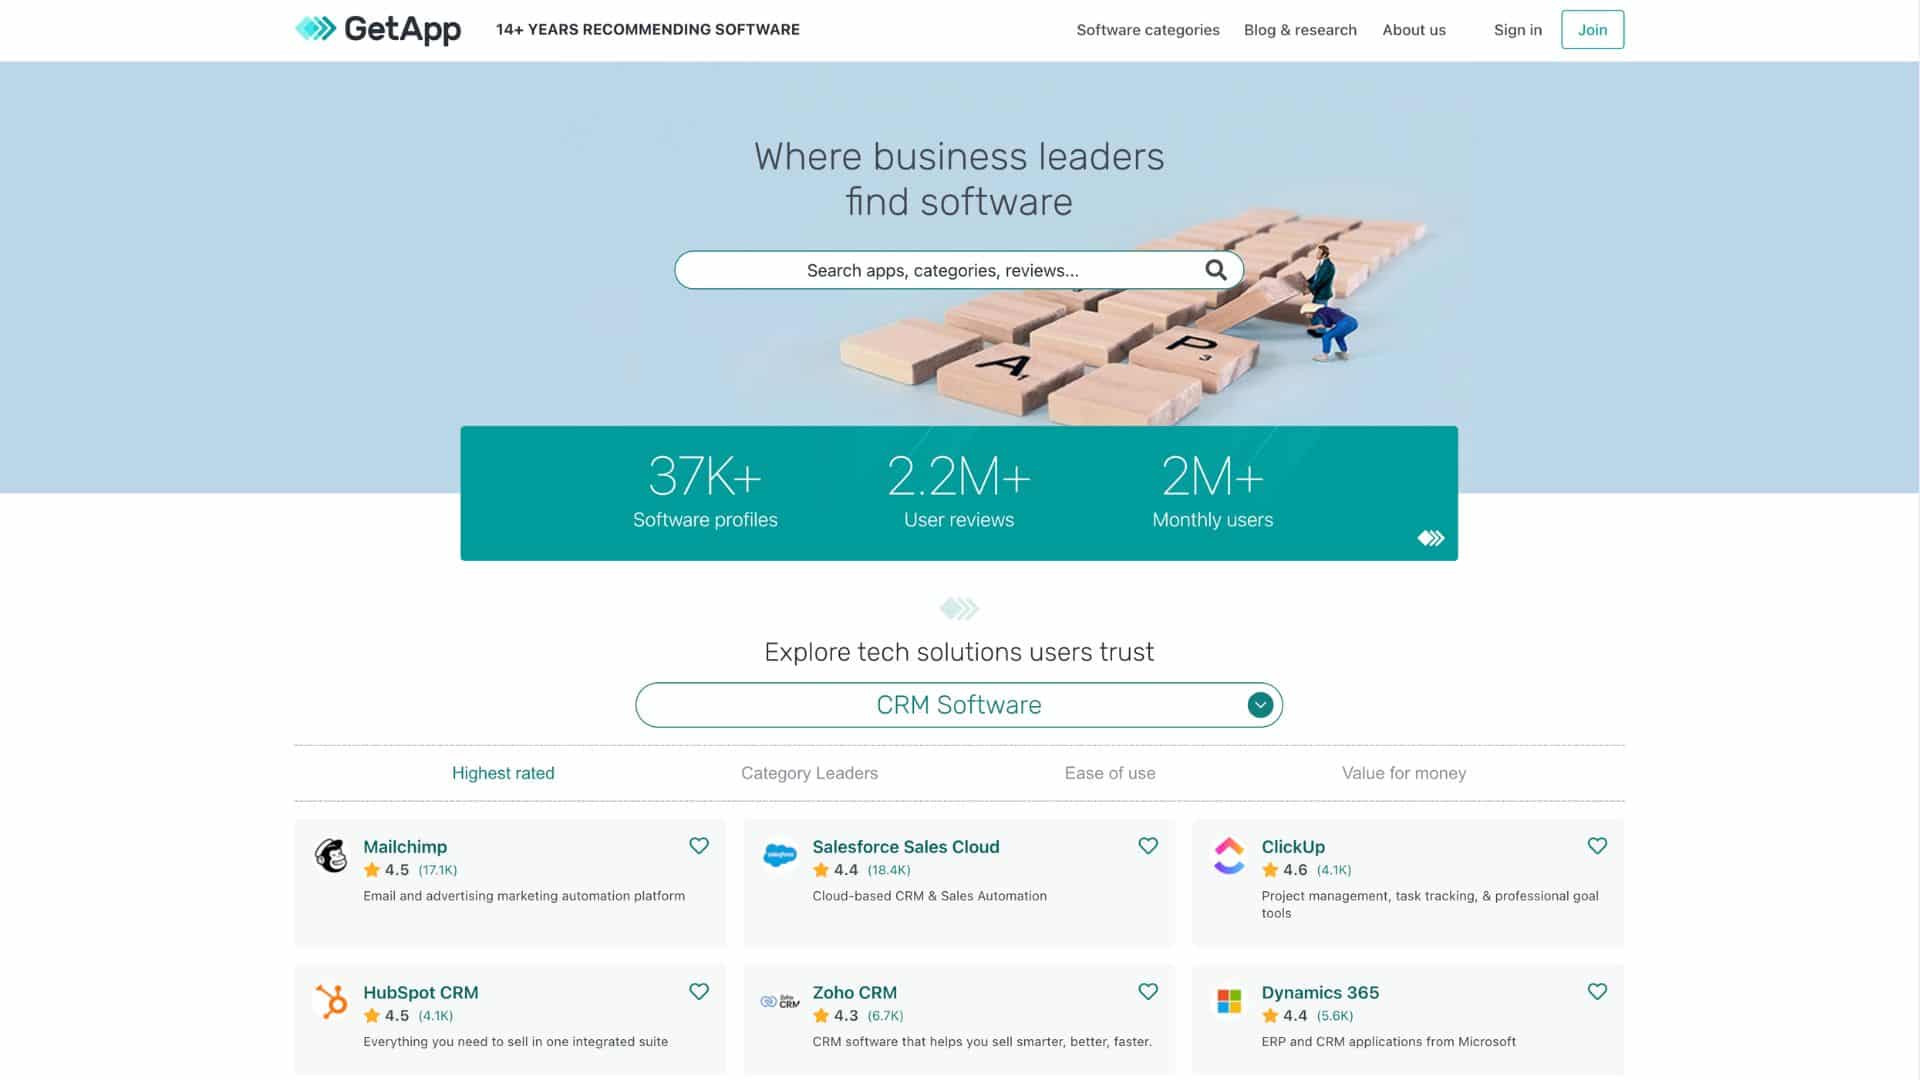Screen dimensions: 1920x1080
Task: Click the Mailchimp app logo
Action: [331, 858]
